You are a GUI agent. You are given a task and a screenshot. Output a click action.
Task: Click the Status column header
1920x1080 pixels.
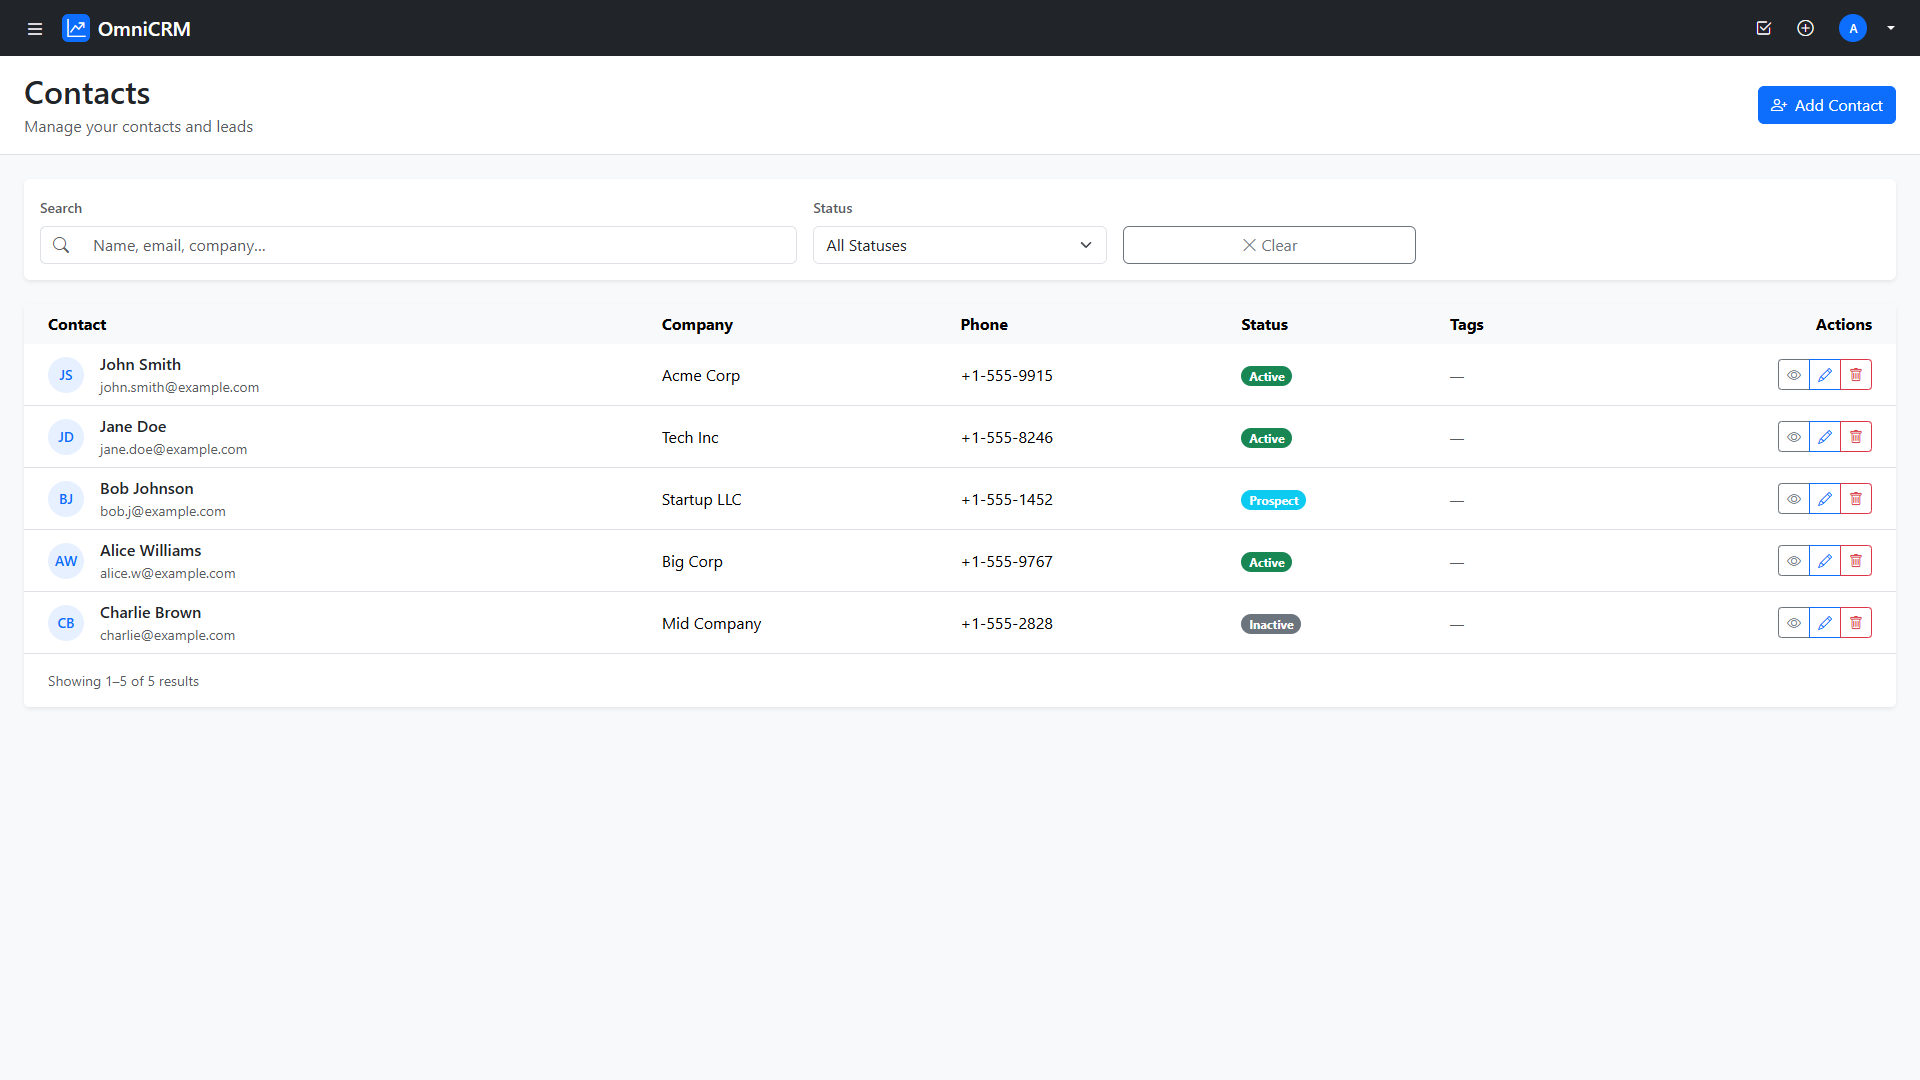point(1264,324)
